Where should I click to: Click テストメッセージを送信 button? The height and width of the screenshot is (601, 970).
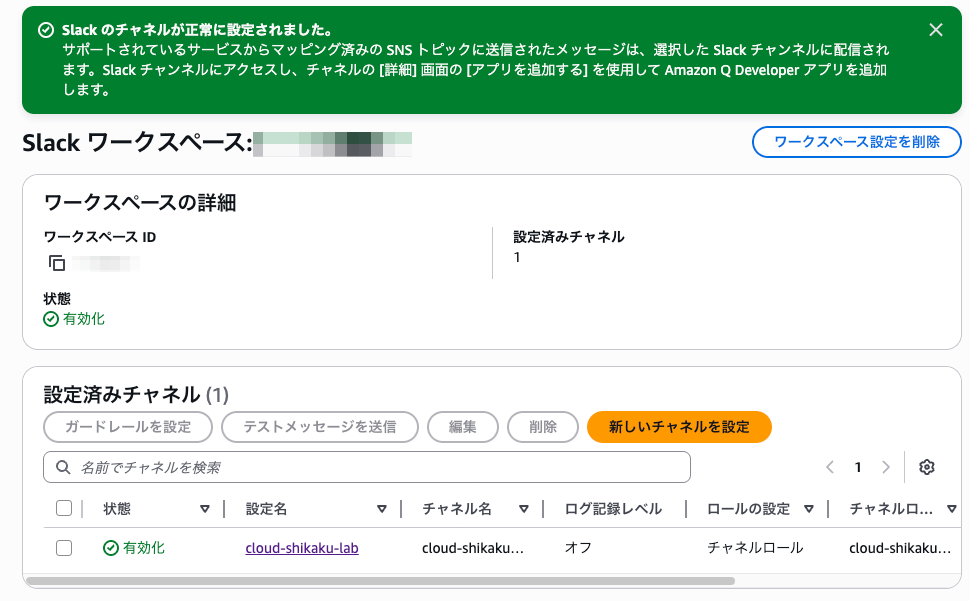(320, 427)
